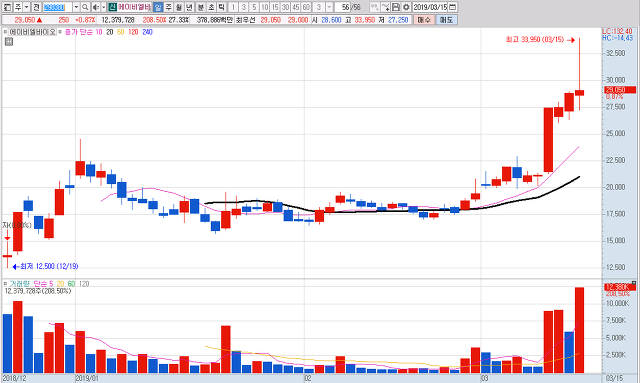Click the LC:132.40 indicator text

point(618,31)
